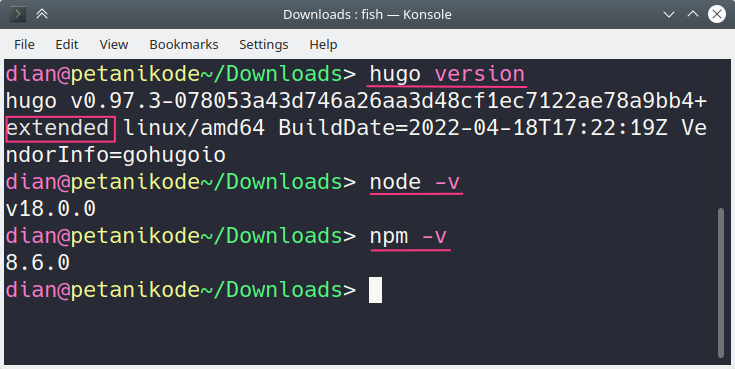Open the Bookmarks menu
This screenshot has height=369, width=735.
pos(184,45)
